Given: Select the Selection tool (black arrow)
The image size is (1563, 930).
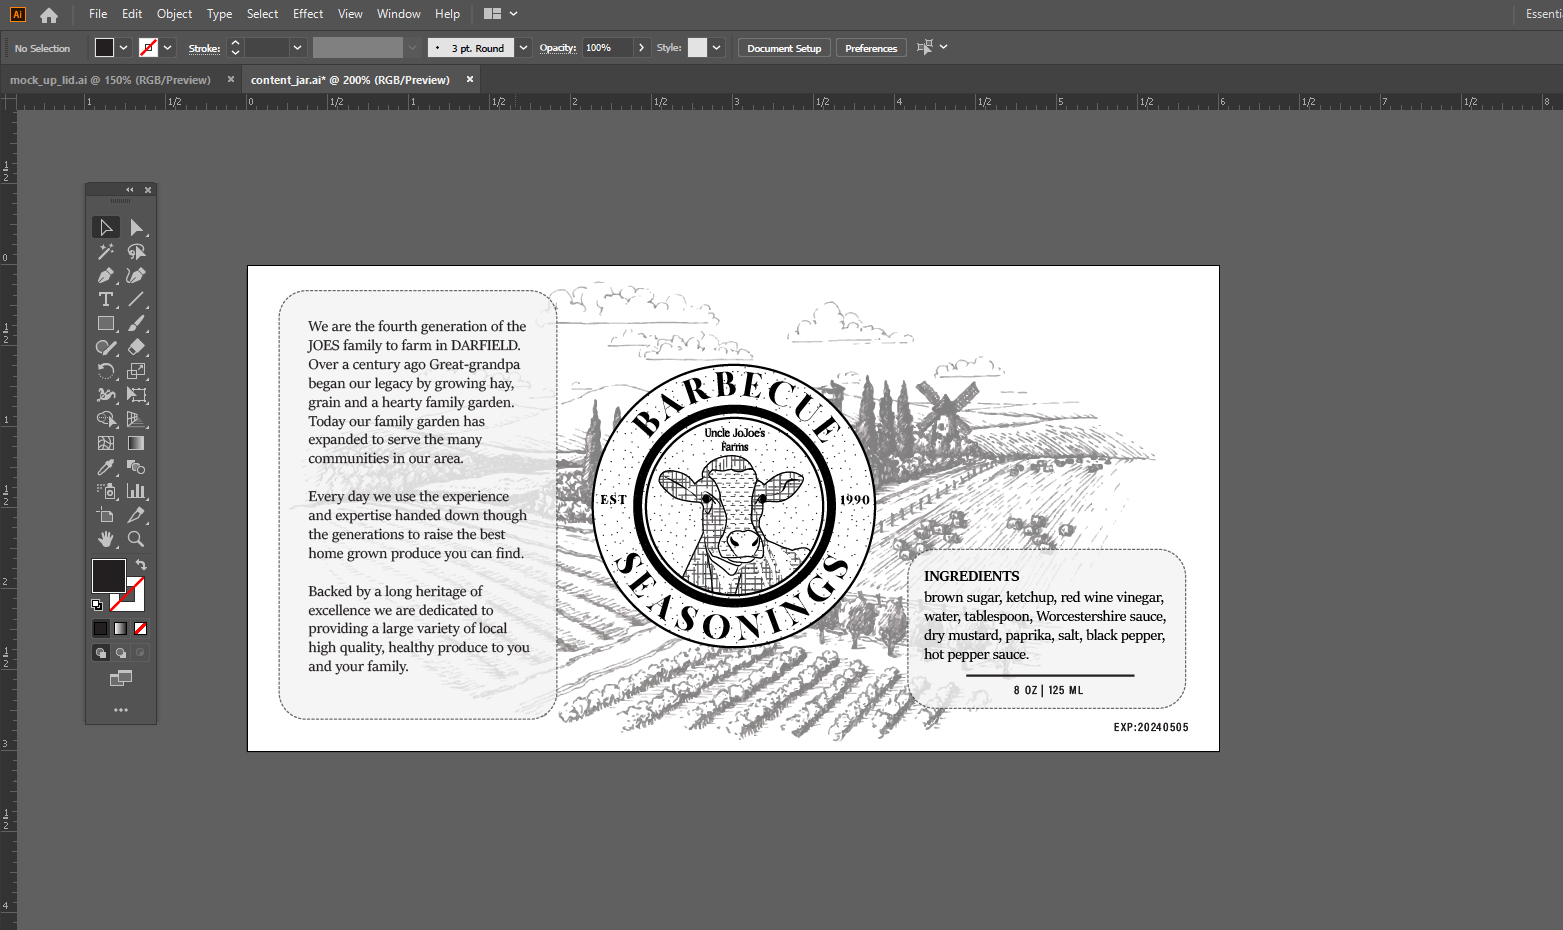Looking at the screenshot, I should [106, 228].
